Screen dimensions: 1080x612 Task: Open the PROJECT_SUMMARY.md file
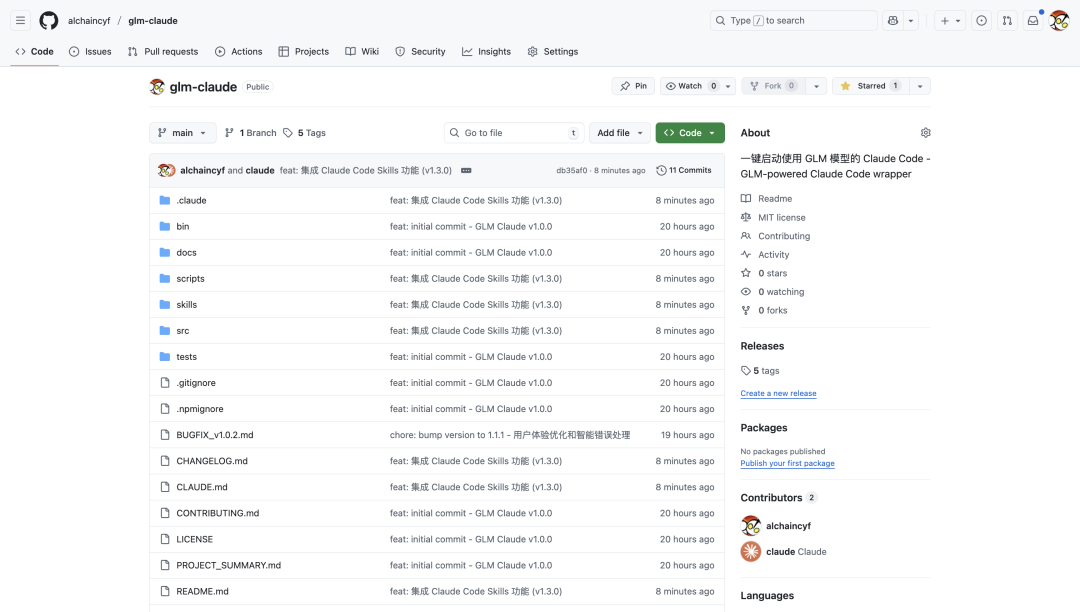click(228, 565)
